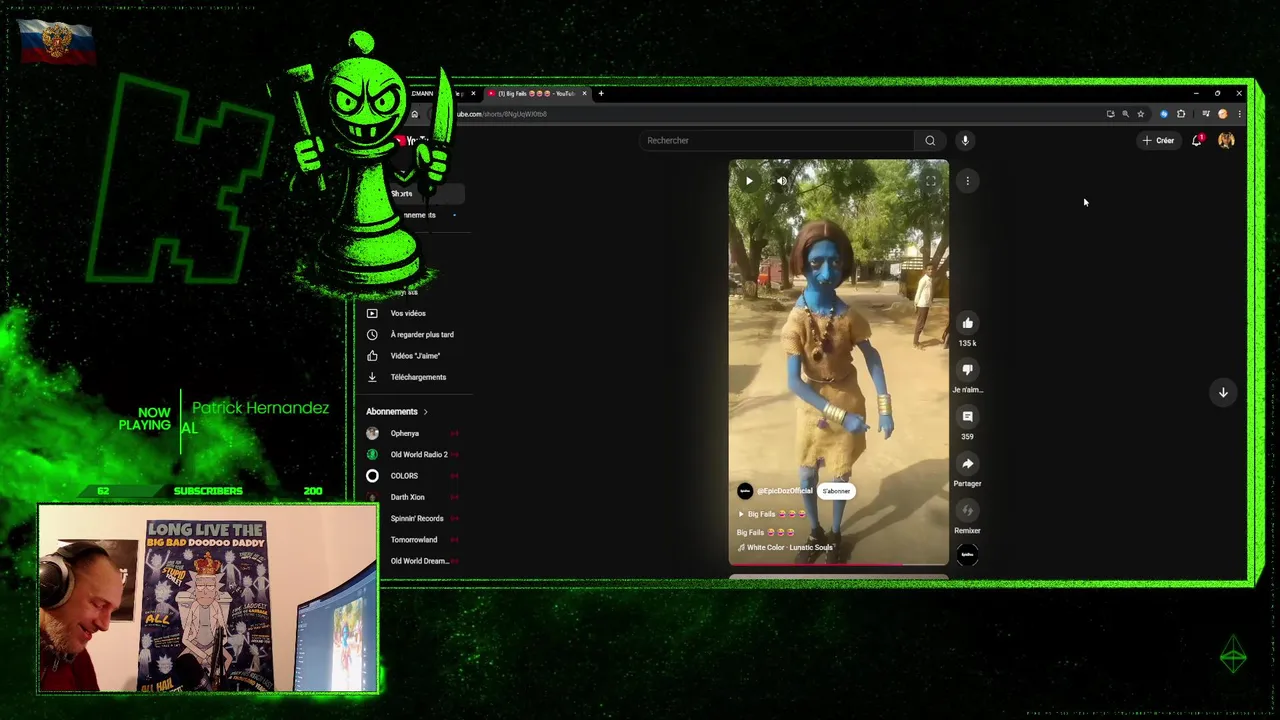The image size is (1280, 720).
Task: Click the browser home button
Action: 414,114
